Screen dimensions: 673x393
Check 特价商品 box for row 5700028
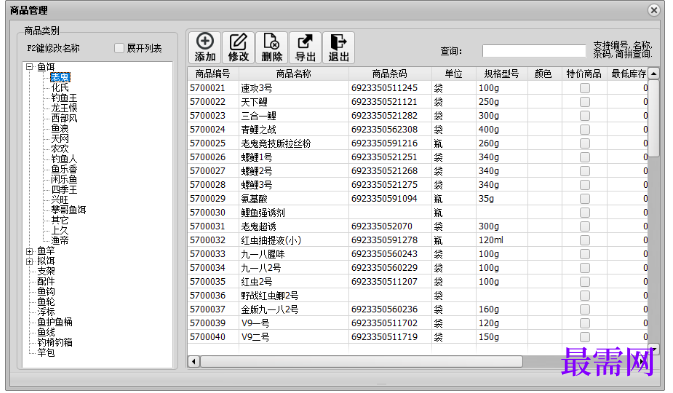click(x=585, y=185)
